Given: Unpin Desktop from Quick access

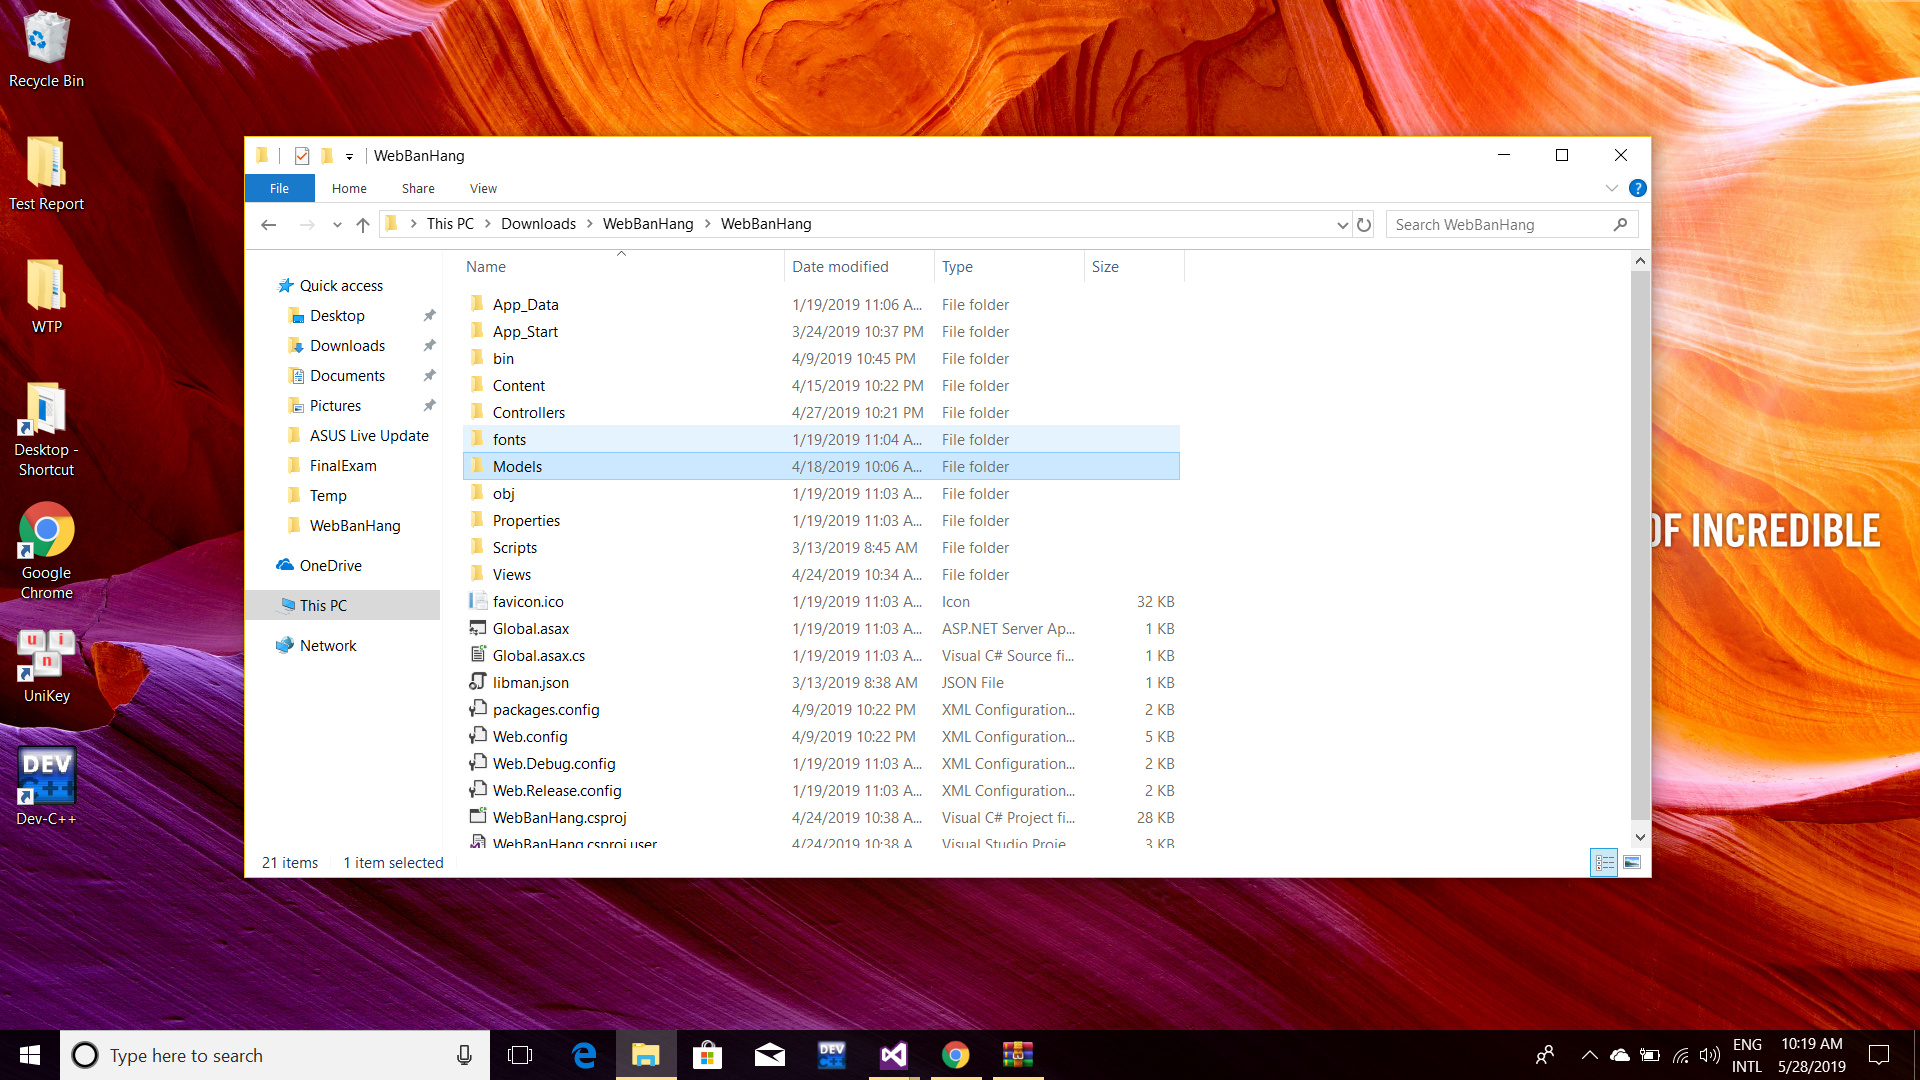Looking at the screenshot, I should click(429, 316).
